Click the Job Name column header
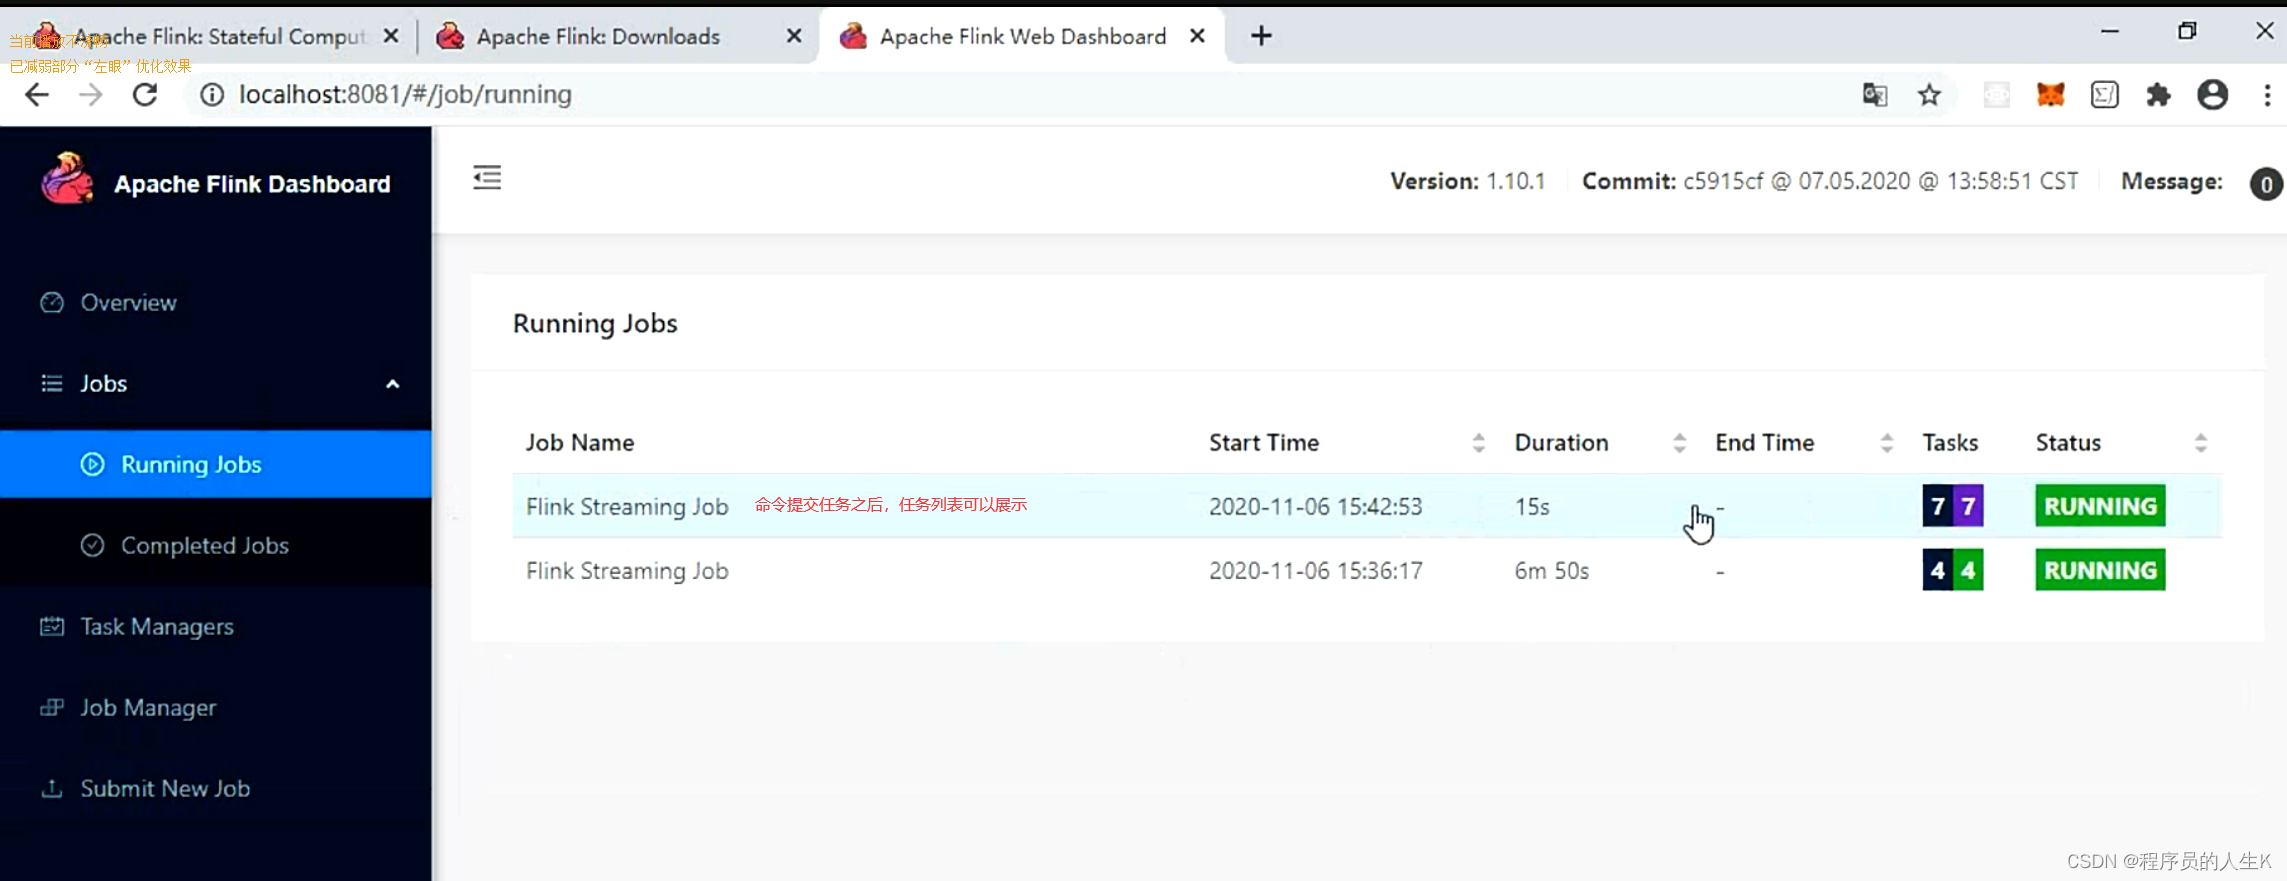Screen dimensions: 2287x881 (x=580, y=443)
